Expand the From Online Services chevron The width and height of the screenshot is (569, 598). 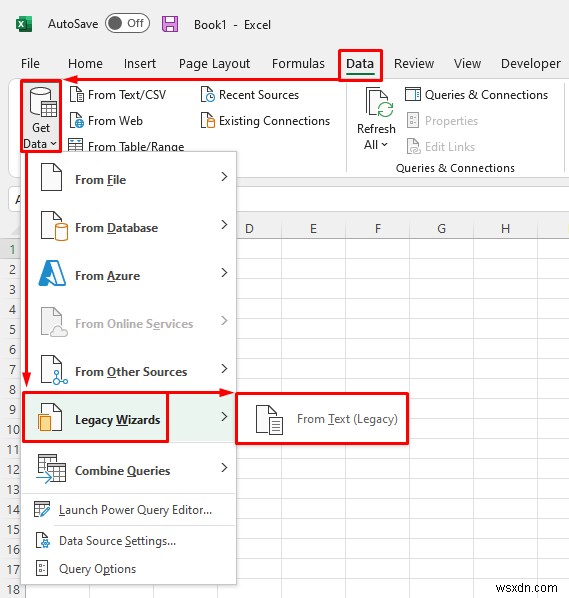(x=224, y=321)
